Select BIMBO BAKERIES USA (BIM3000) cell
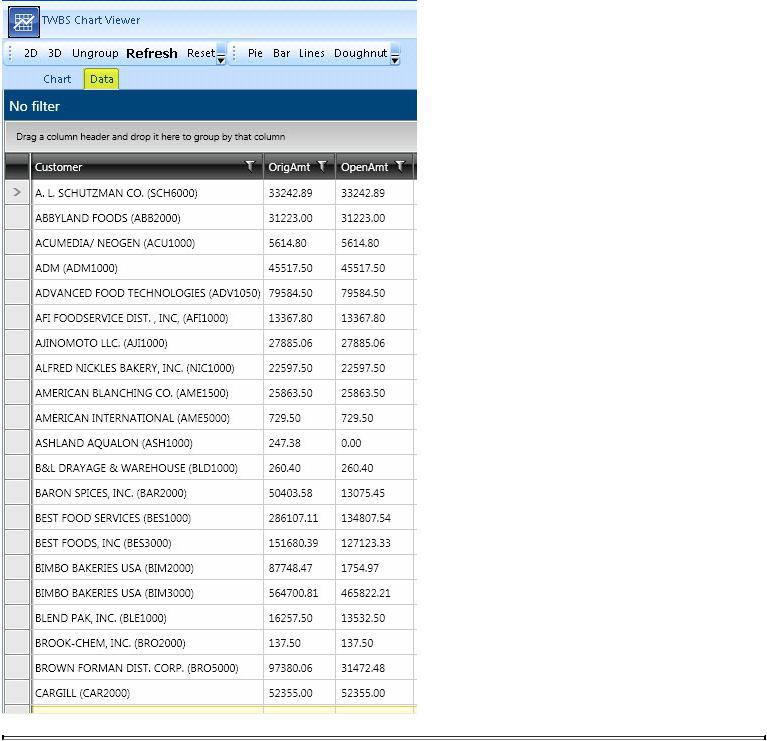The width and height of the screenshot is (767, 741). click(x=147, y=592)
